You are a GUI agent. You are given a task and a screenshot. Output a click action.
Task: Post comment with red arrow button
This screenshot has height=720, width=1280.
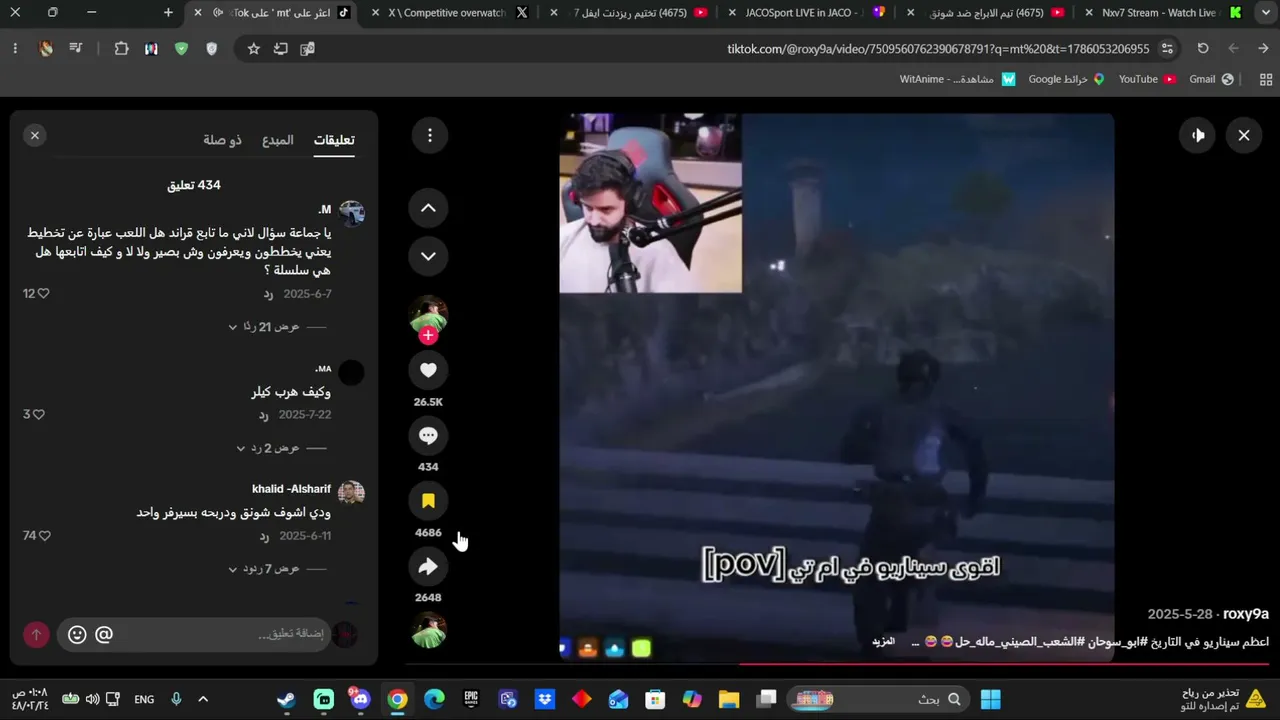[36, 634]
